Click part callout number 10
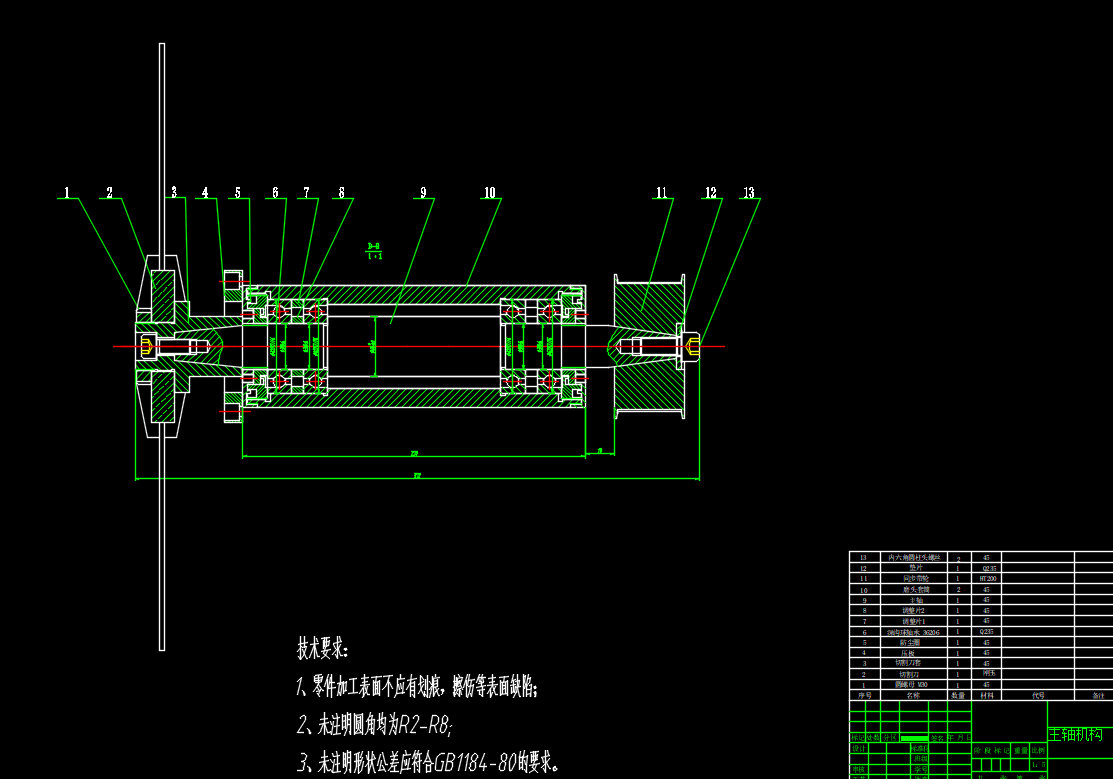1113x779 pixels. click(489, 192)
